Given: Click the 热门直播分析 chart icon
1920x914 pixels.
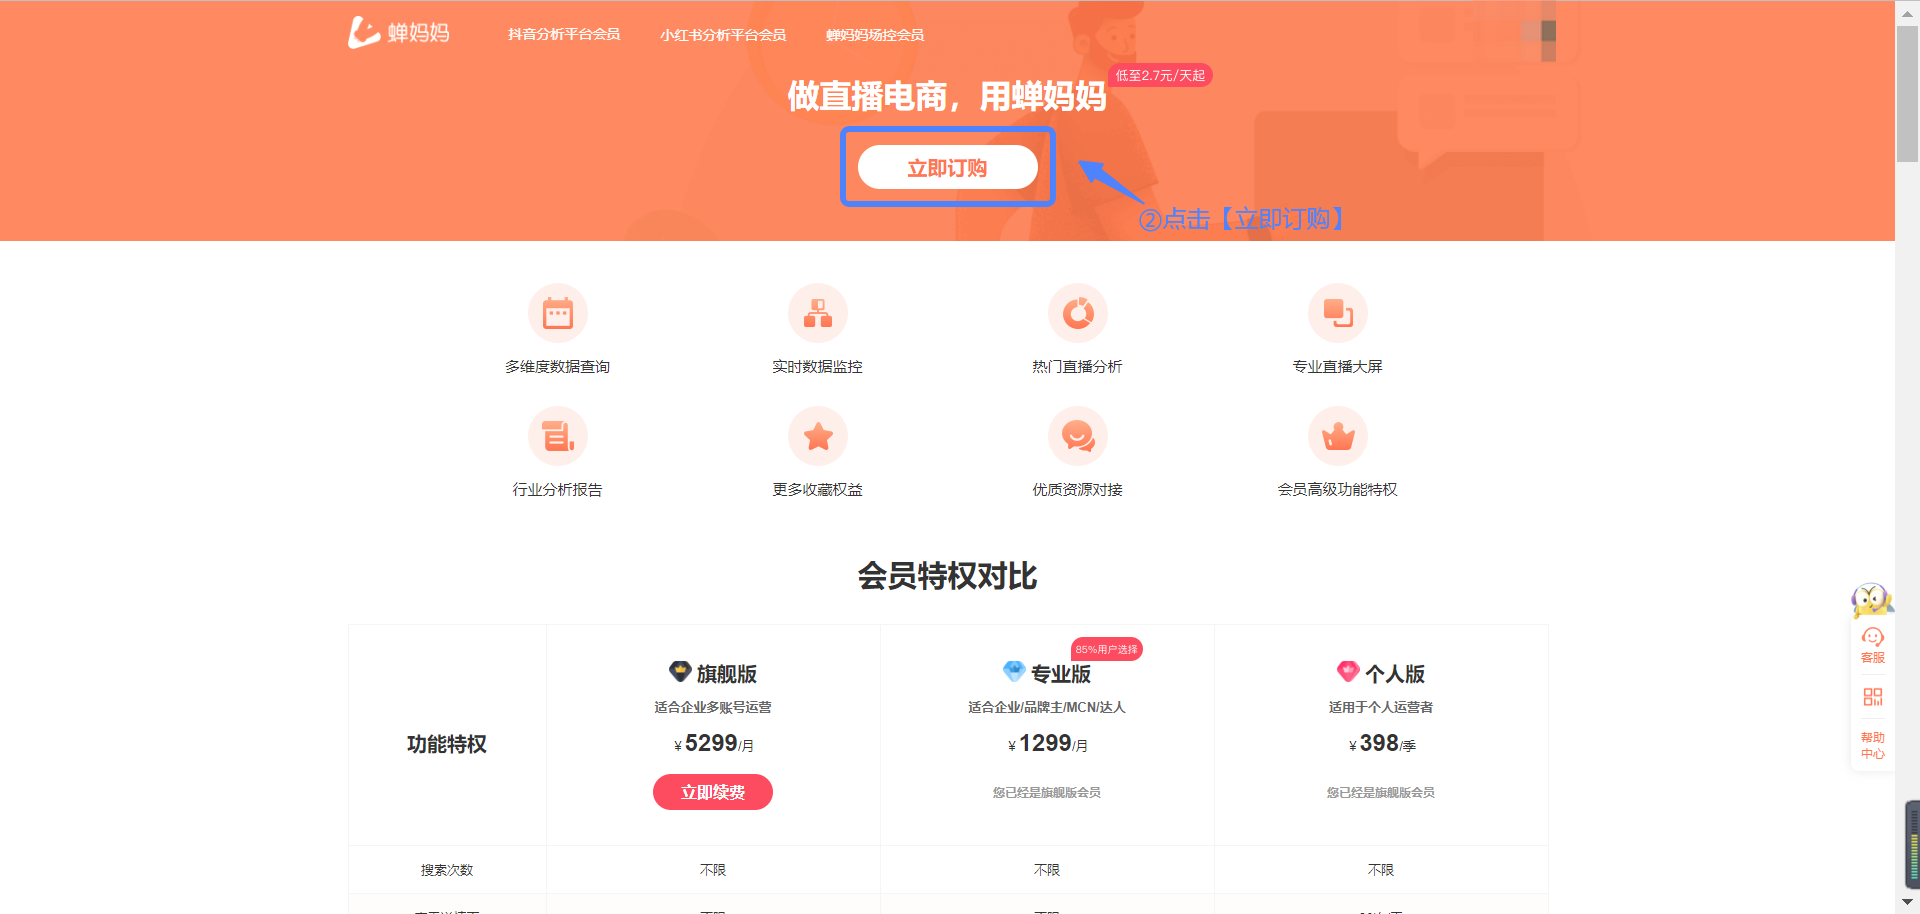Looking at the screenshot, I should pos(1077,313).
